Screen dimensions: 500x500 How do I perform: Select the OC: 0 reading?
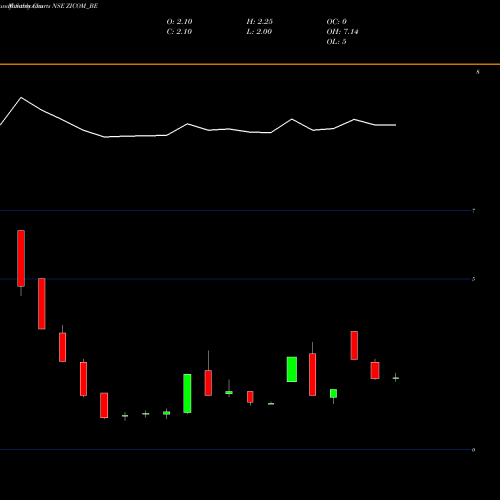point(336,22)
